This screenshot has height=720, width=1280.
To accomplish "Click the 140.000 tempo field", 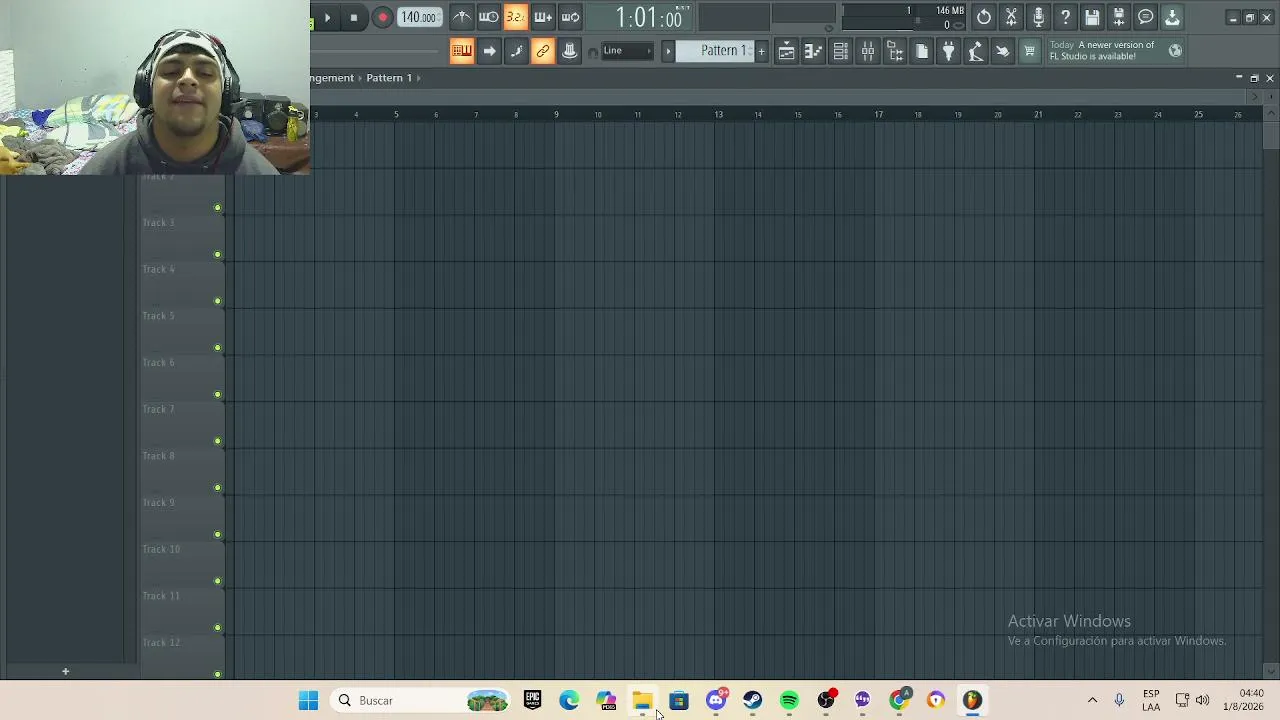I will point(418,17).
